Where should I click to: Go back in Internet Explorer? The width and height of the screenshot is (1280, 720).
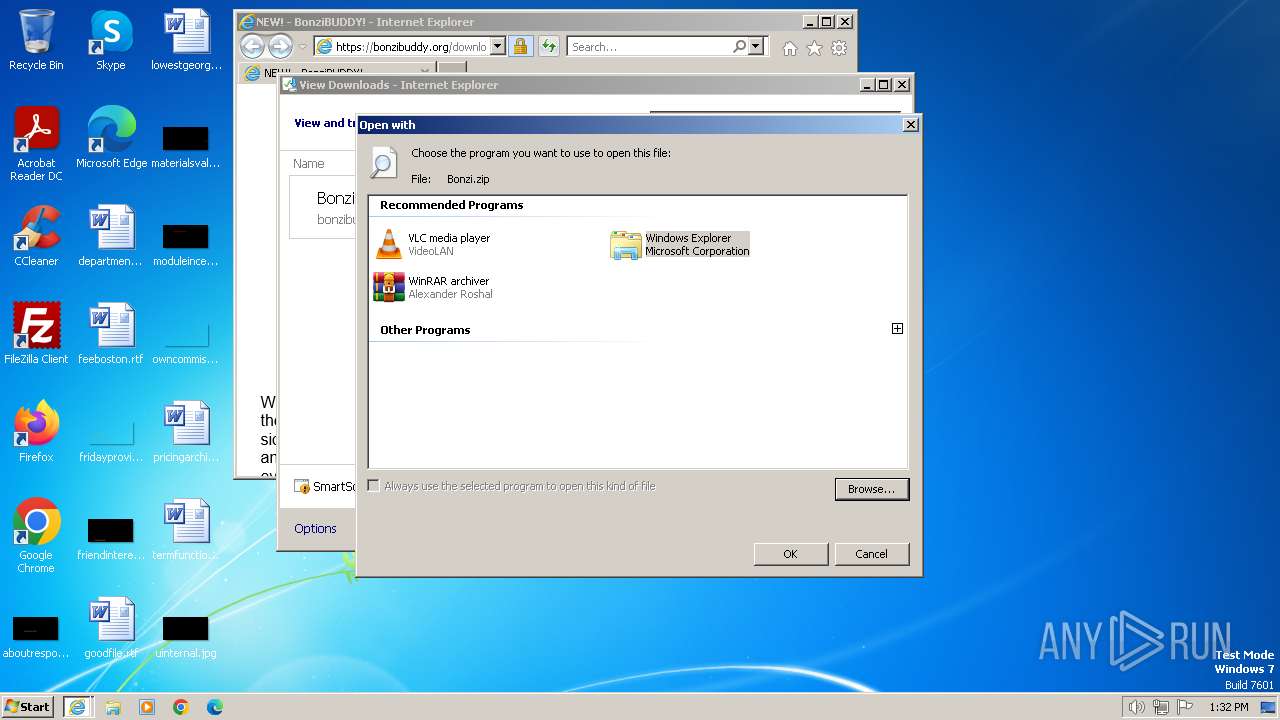pos(252,46)
